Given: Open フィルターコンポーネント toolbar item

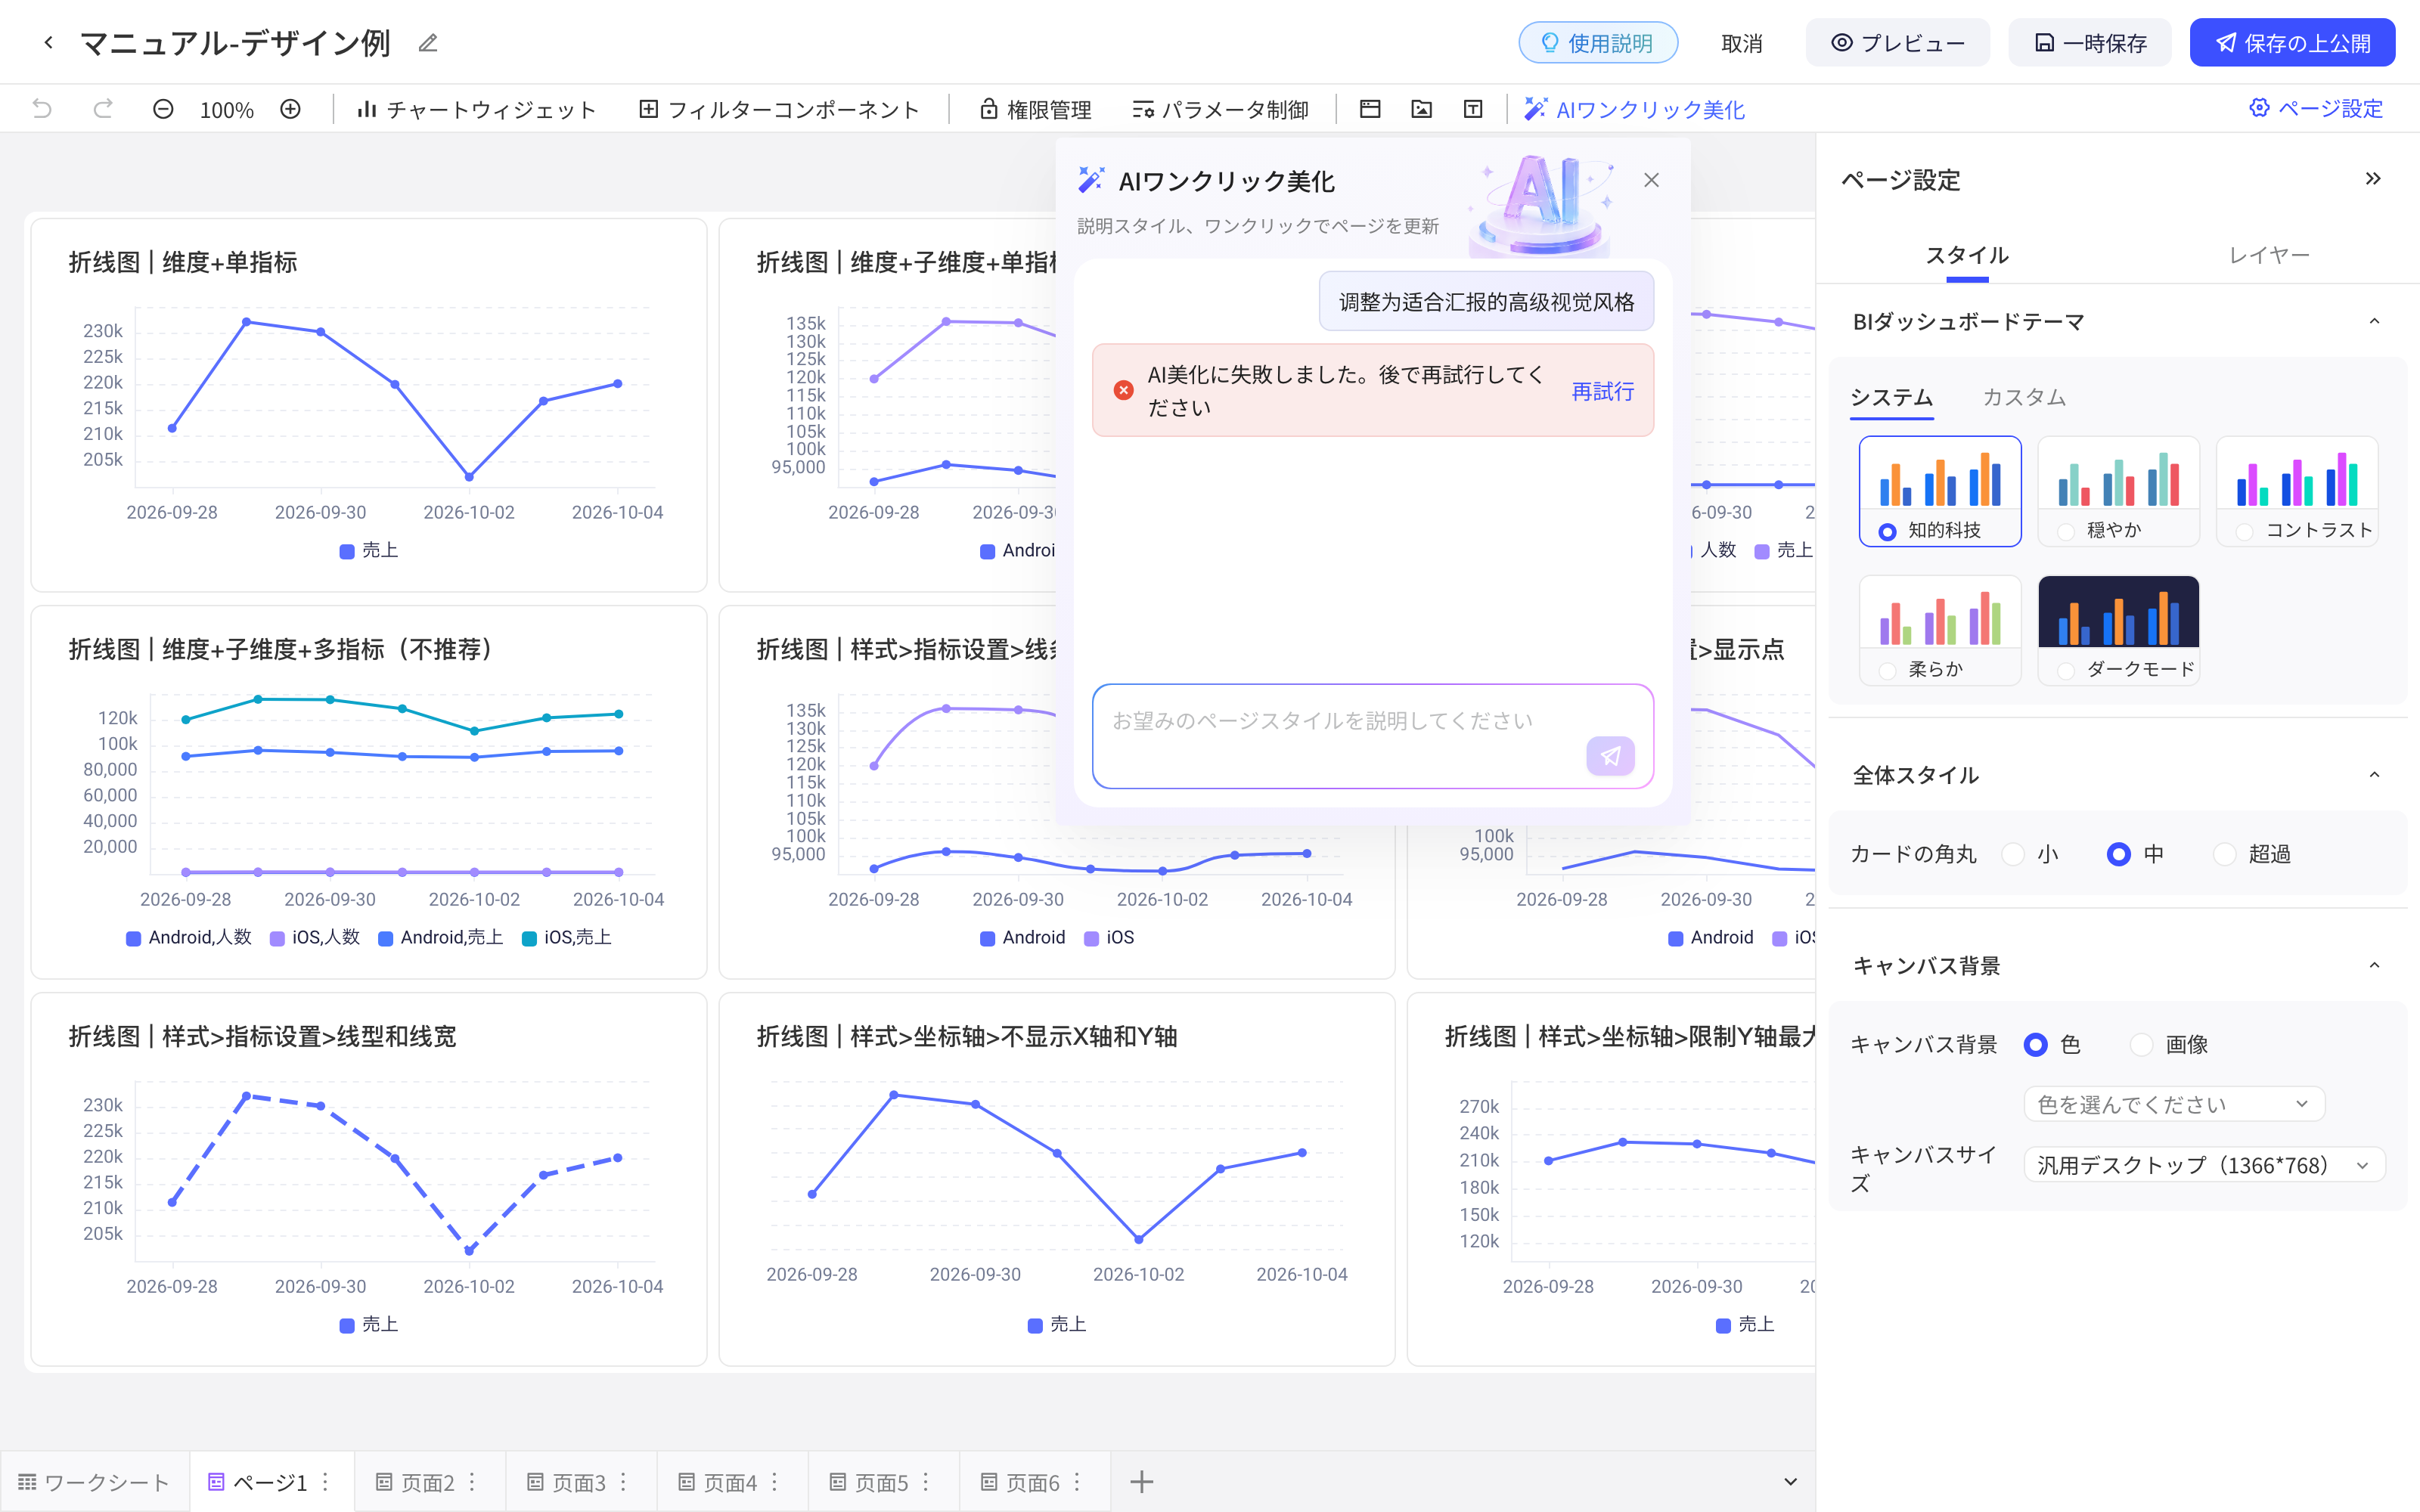Looking at the screenshot, I should pyautogui.click(x=779, y=109).
